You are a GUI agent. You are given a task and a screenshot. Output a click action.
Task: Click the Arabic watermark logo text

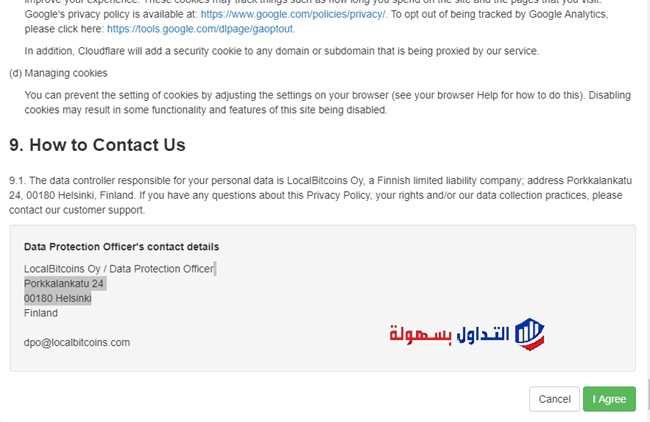[x=449, y=334]
